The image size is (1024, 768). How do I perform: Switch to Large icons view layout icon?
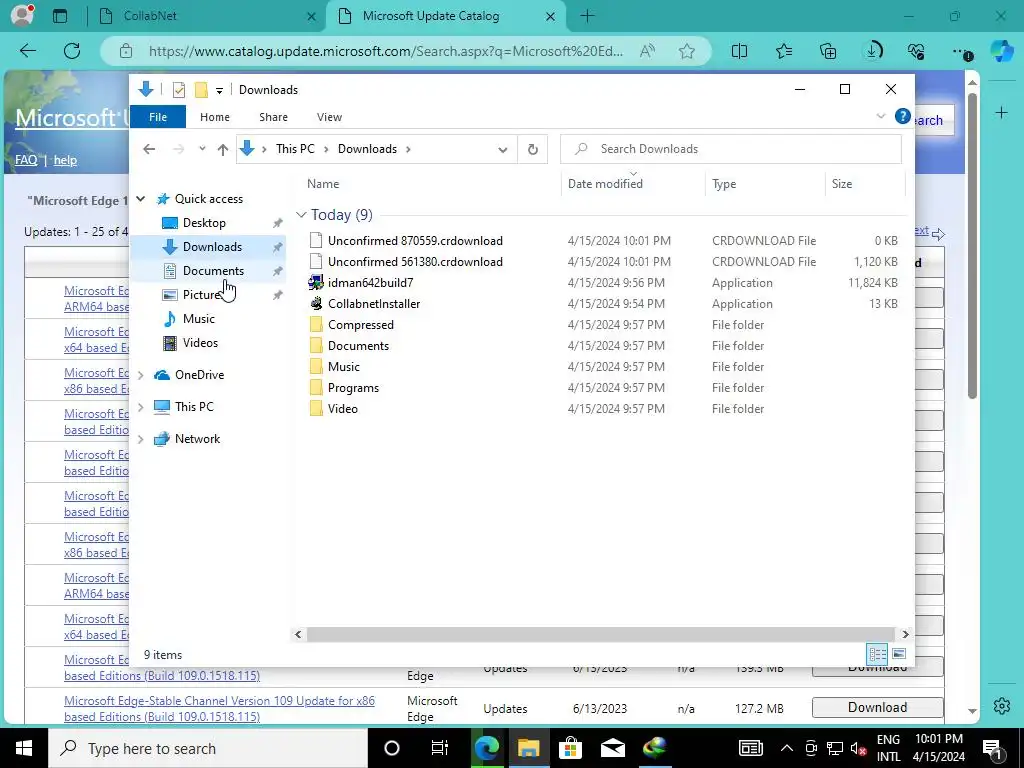point(899,654)
